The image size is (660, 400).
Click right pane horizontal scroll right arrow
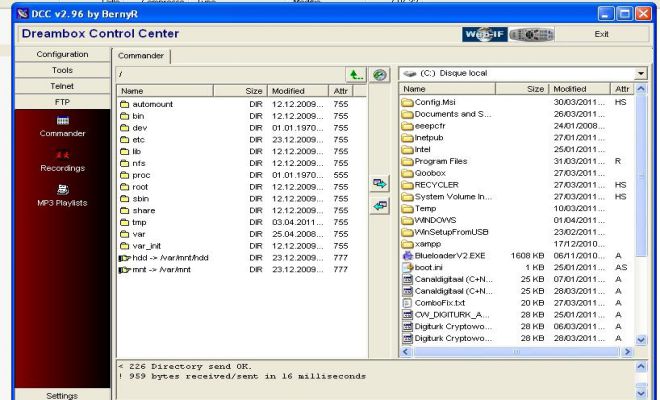tap(627, 352)
